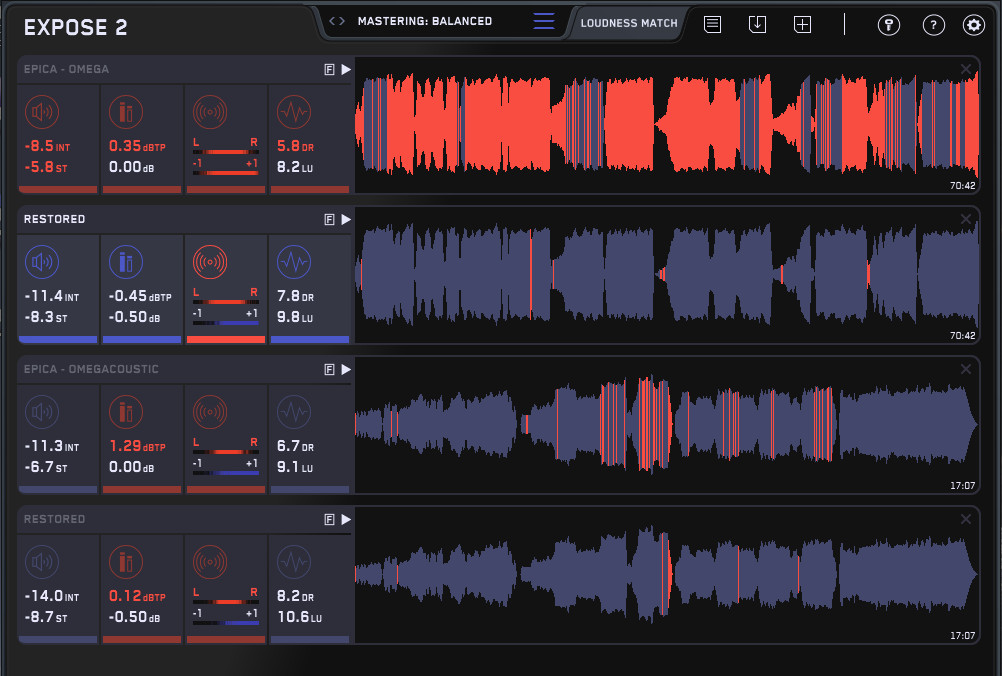Click the 70:42 duration on EPICA - OMEGA waveform

pos(962,186)
